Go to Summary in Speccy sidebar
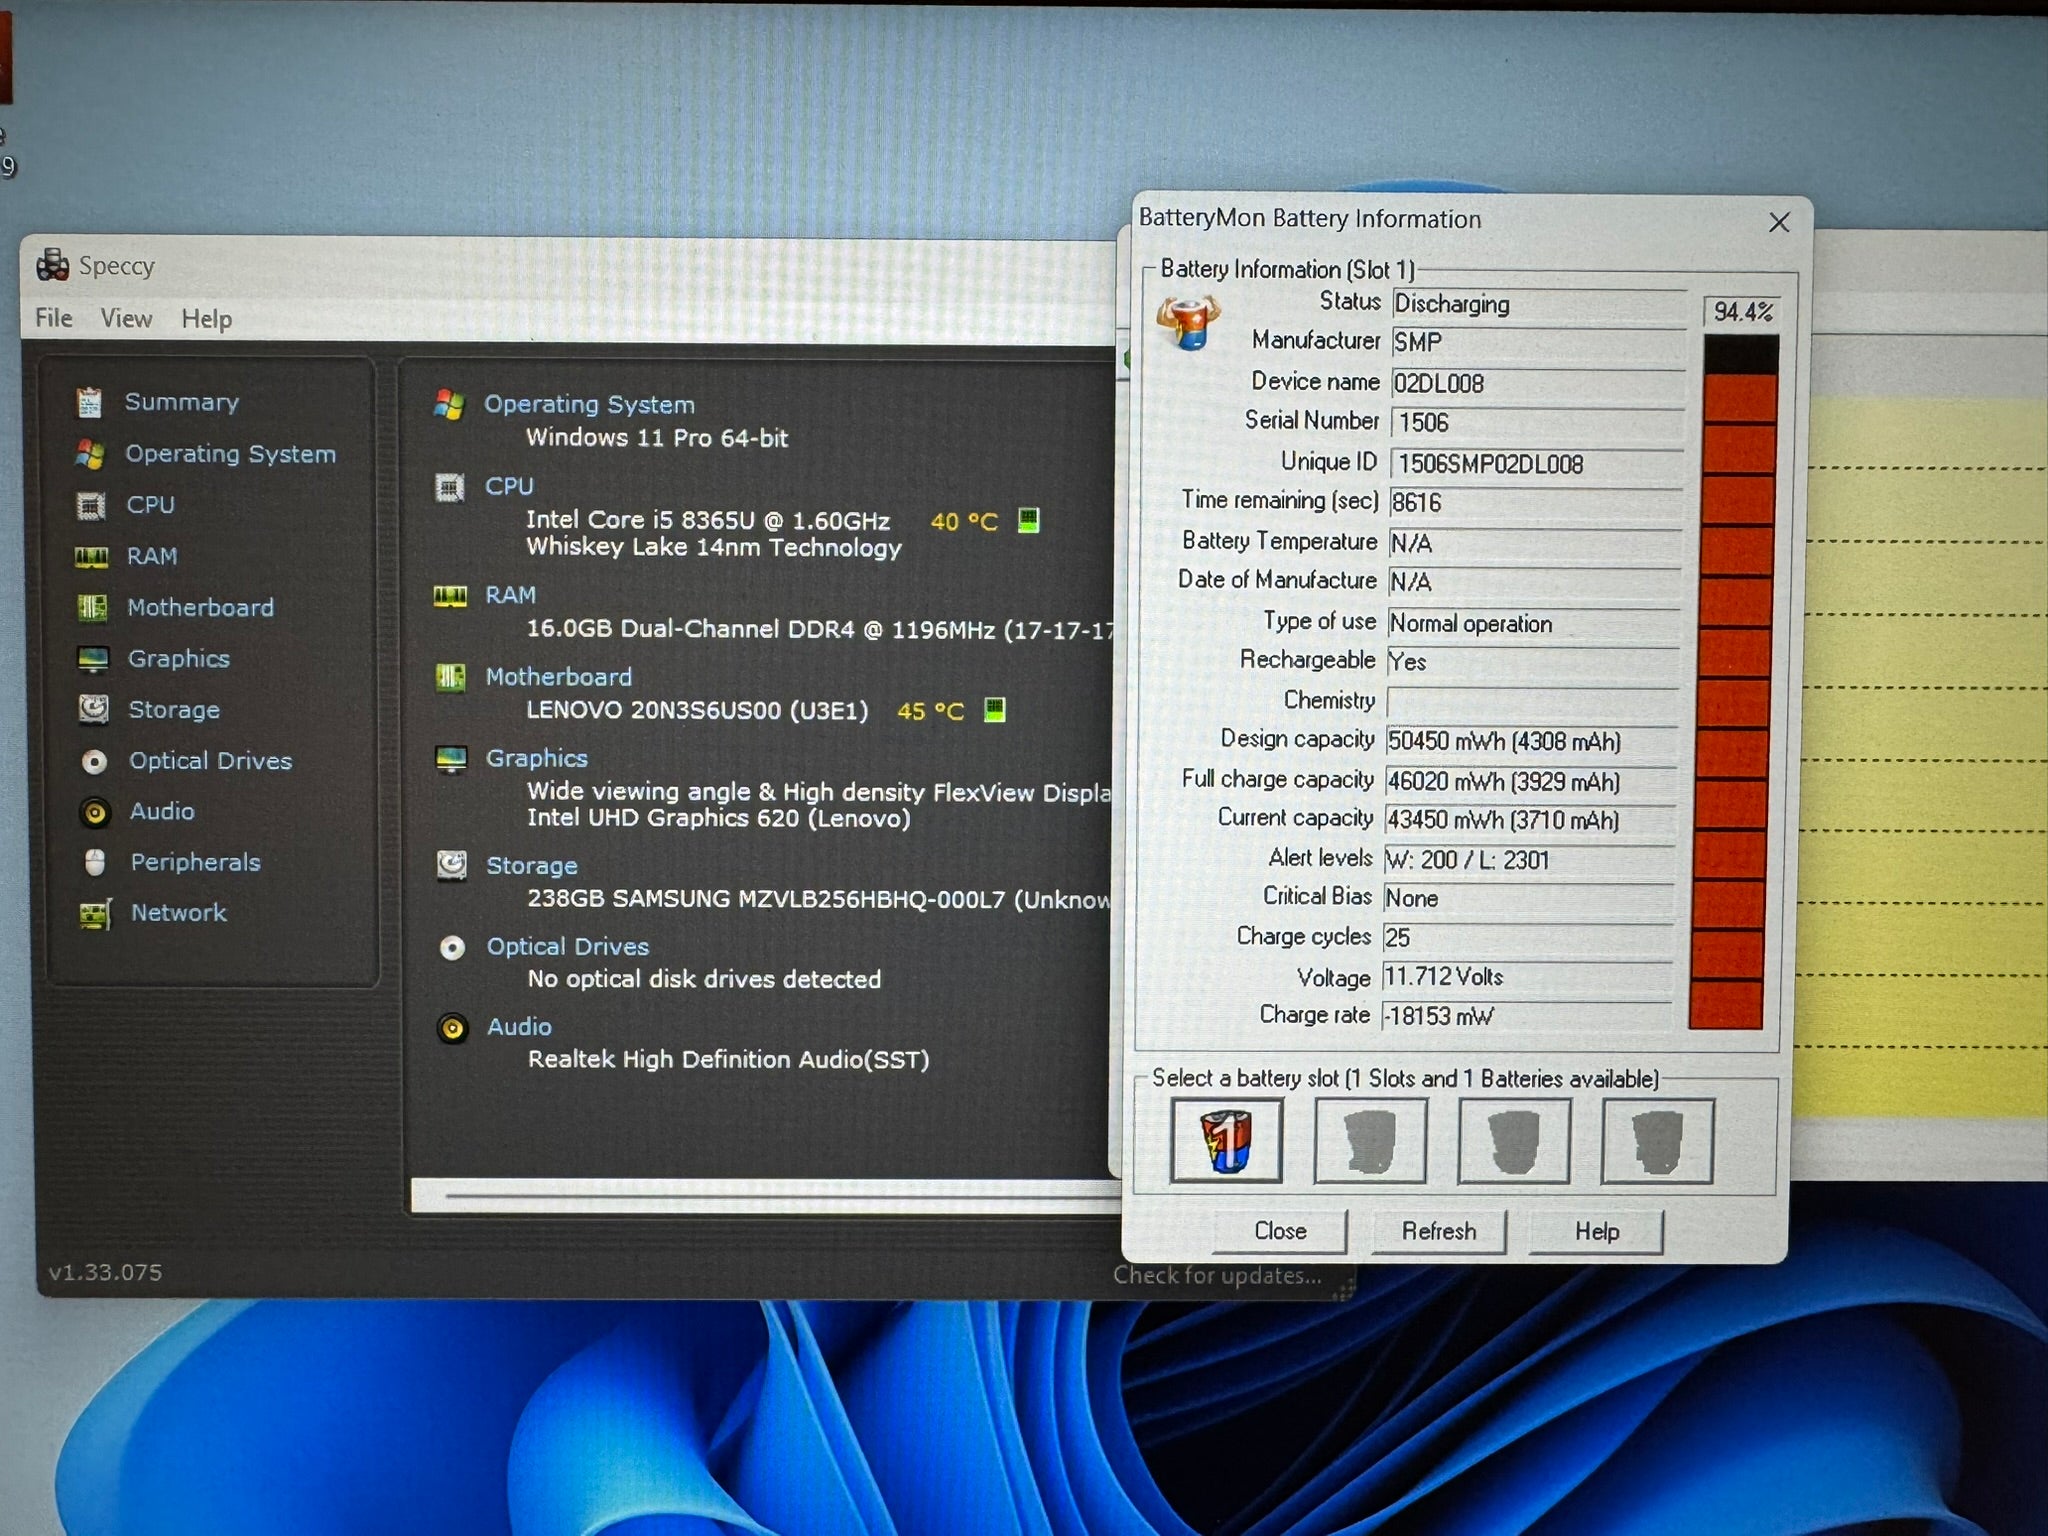The width and height of the screenshot is (2048, 1536). pyautogui.click(x=182, y=402)
